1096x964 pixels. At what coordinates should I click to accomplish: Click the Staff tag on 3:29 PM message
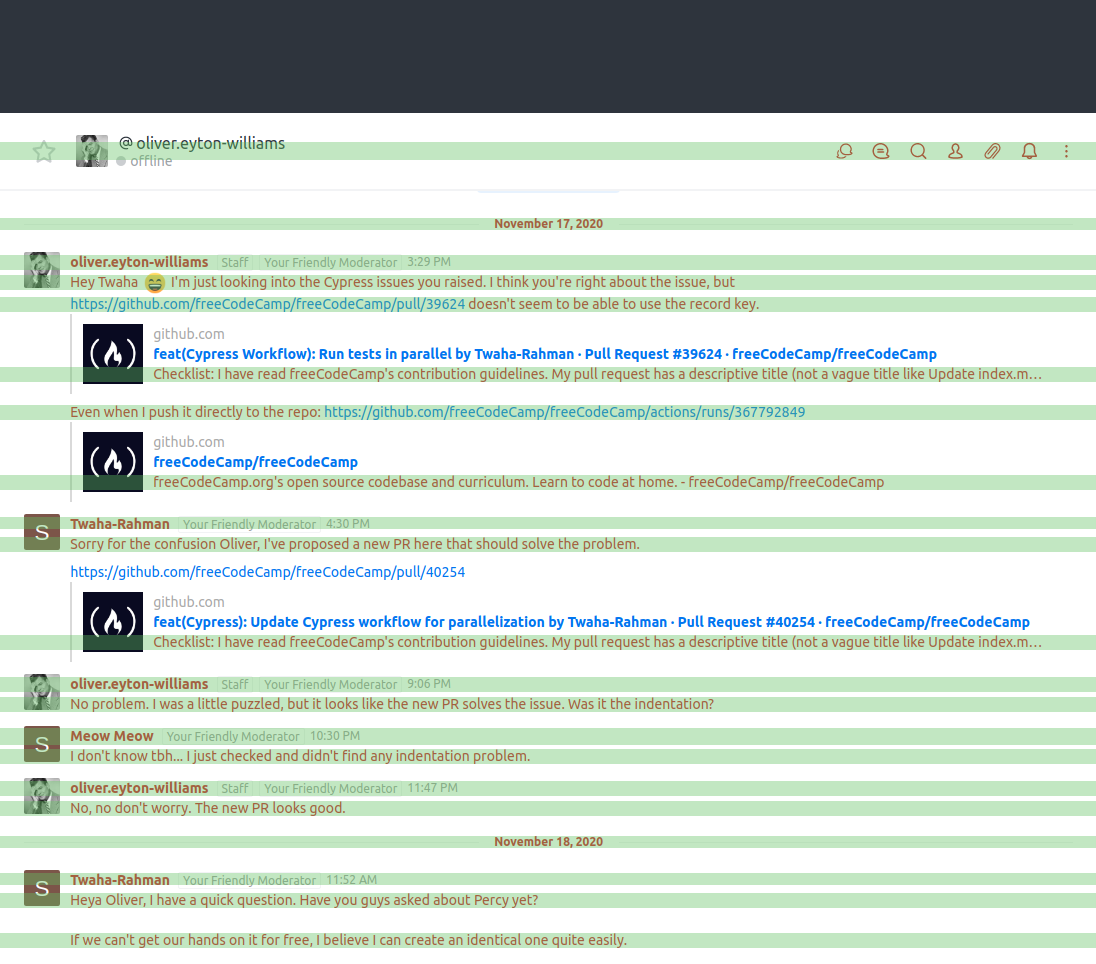coord(235,263)
